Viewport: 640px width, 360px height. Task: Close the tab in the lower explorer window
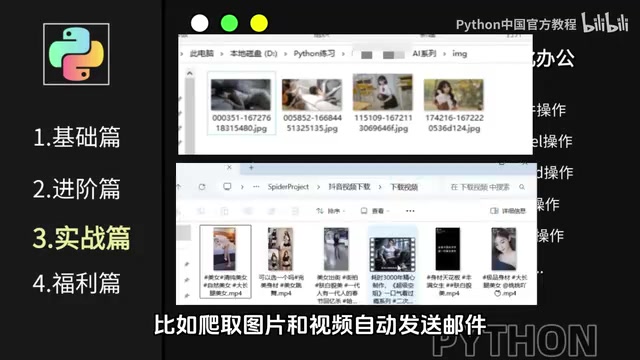(229, 167)
